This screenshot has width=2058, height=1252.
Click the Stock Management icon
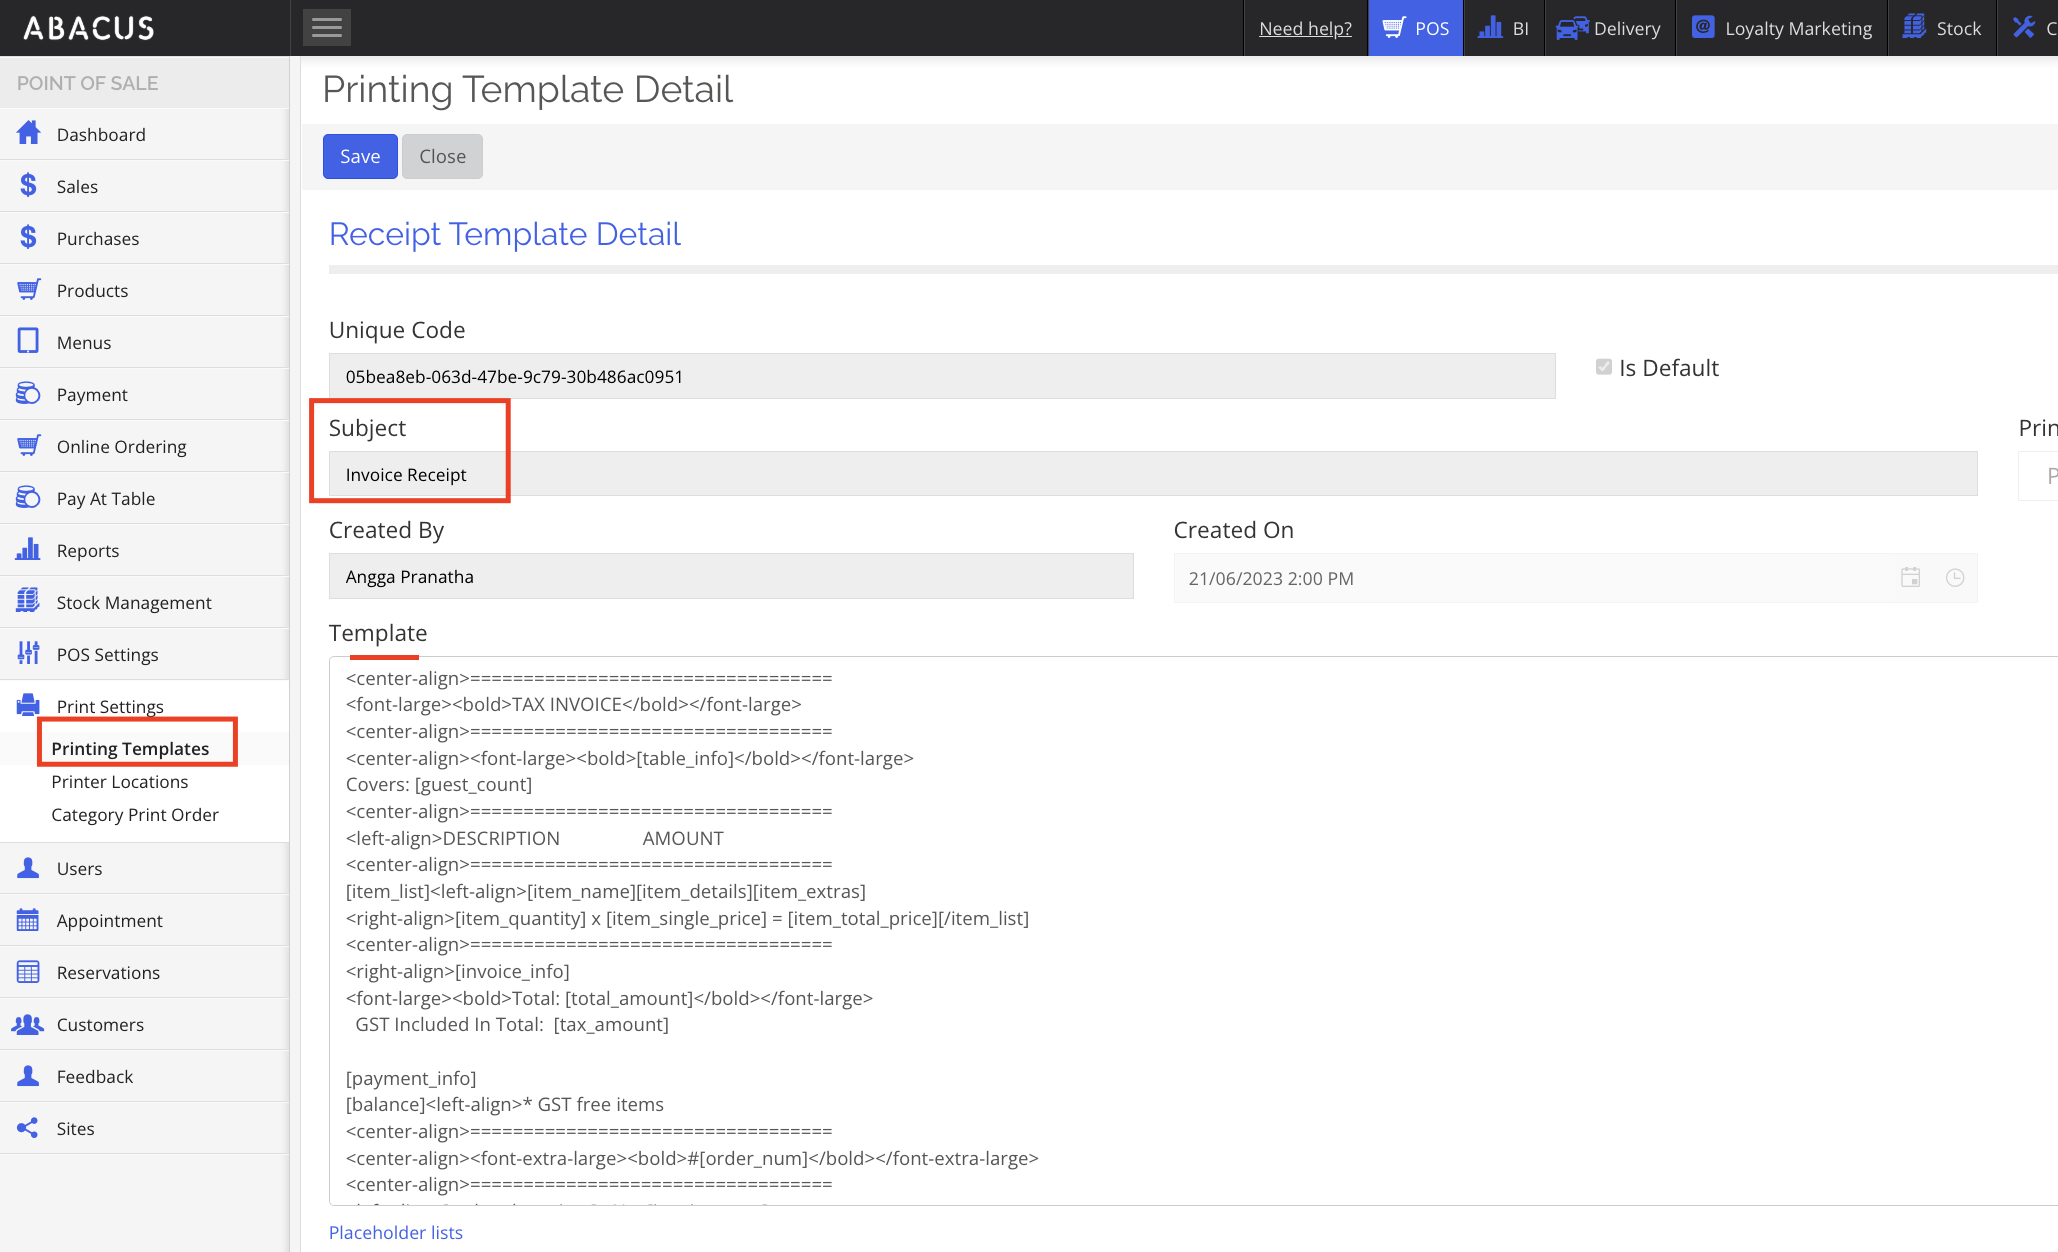(28, 602)
